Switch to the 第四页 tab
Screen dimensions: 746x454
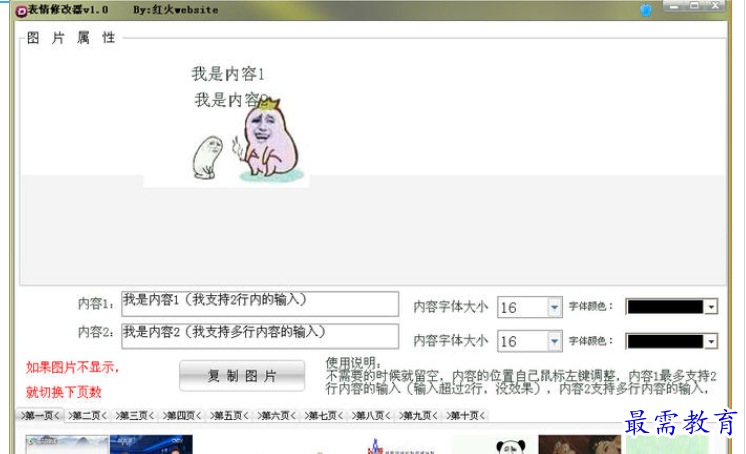182,415
